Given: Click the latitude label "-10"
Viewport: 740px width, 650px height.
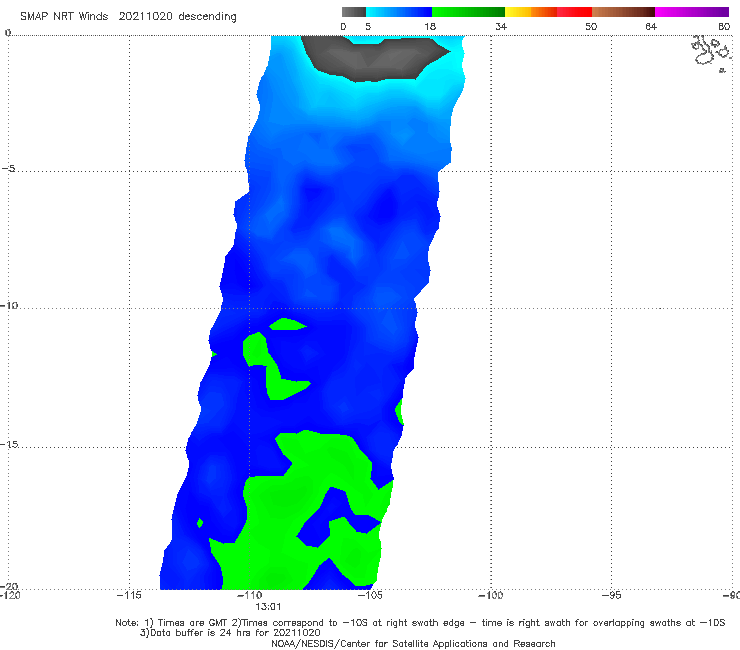Looking at the screenshot, I should [x=8, y=305].
